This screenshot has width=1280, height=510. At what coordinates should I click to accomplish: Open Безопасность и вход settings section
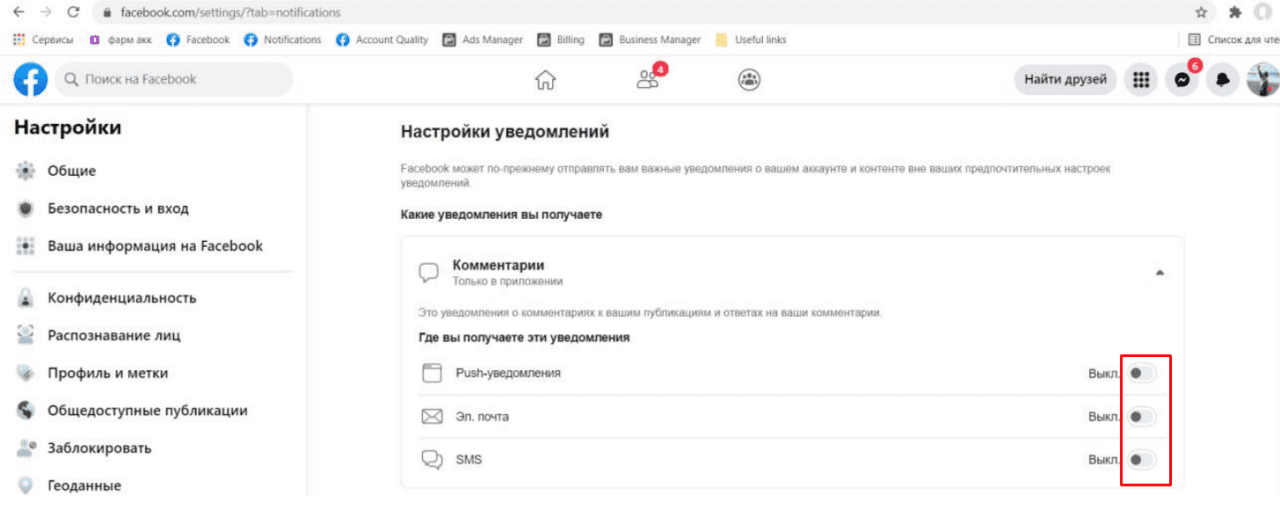click(118, 209)
